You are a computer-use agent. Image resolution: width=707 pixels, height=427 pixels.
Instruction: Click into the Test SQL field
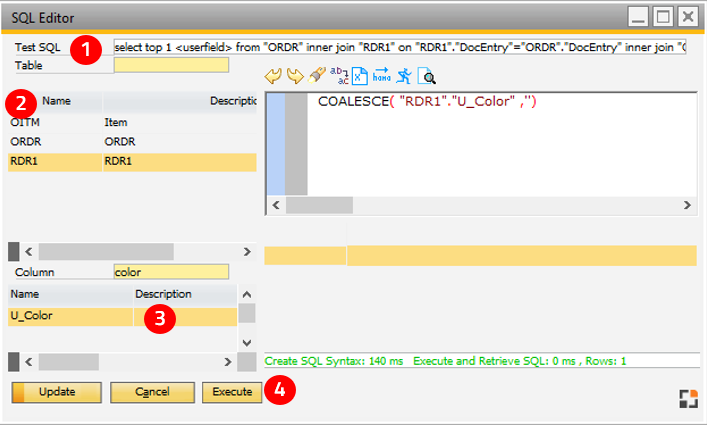click(x=400, y=47)
